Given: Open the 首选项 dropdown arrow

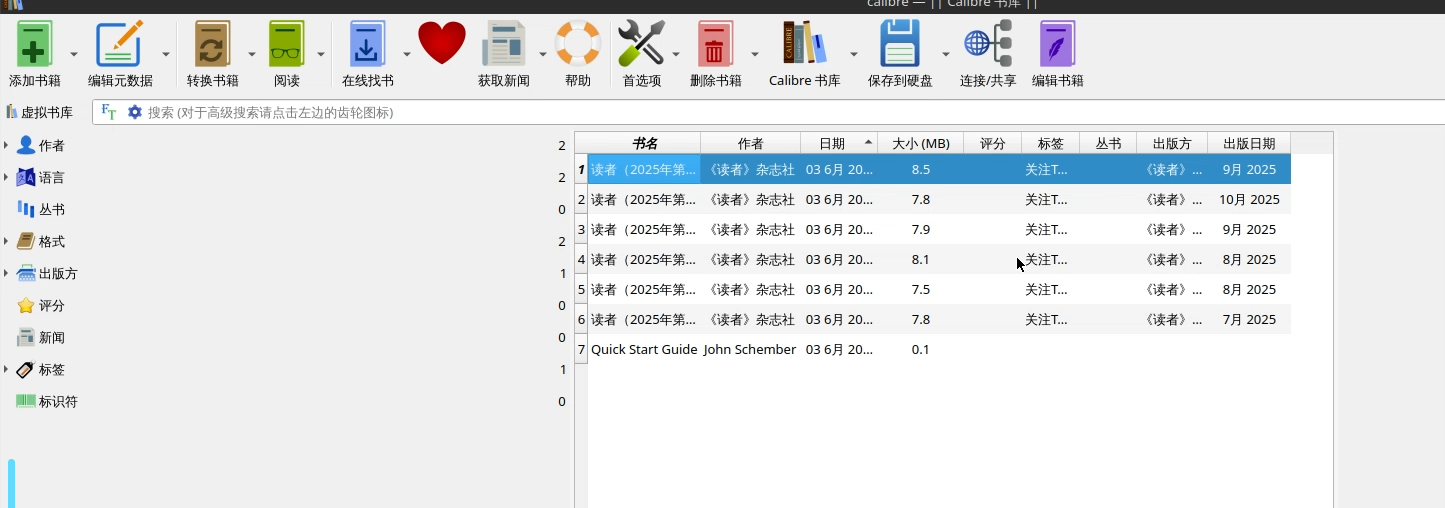Looking at the screenshot, I should coord(675,54).
